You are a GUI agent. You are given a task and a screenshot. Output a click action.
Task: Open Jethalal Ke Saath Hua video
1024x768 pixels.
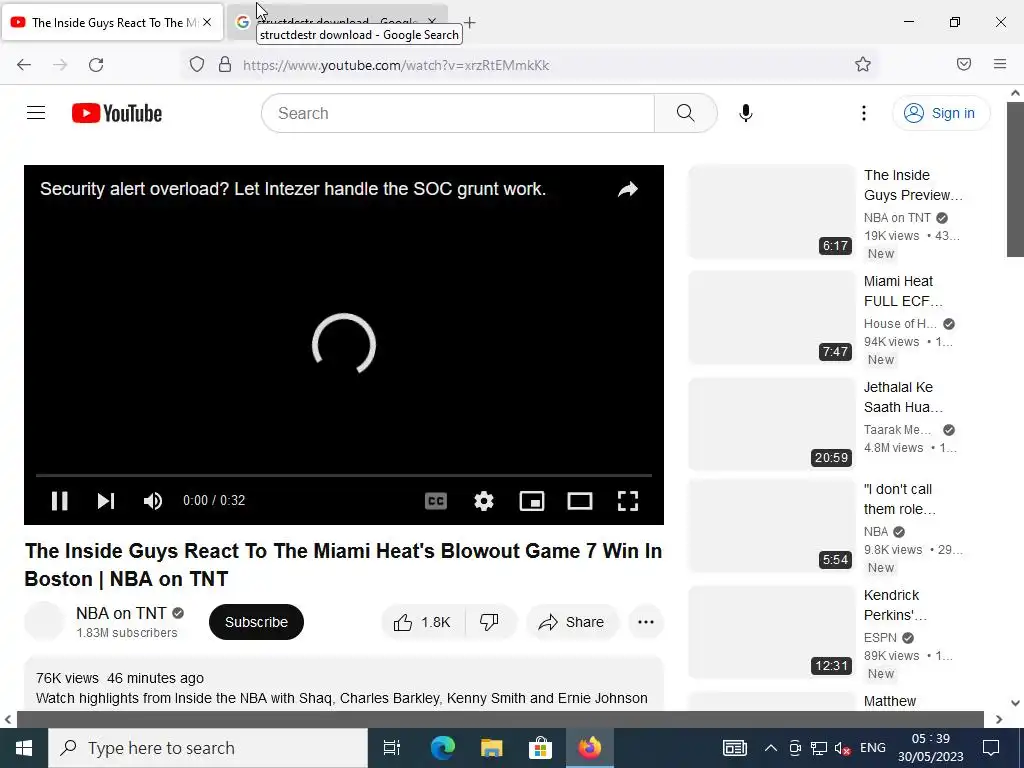(903, 397)
